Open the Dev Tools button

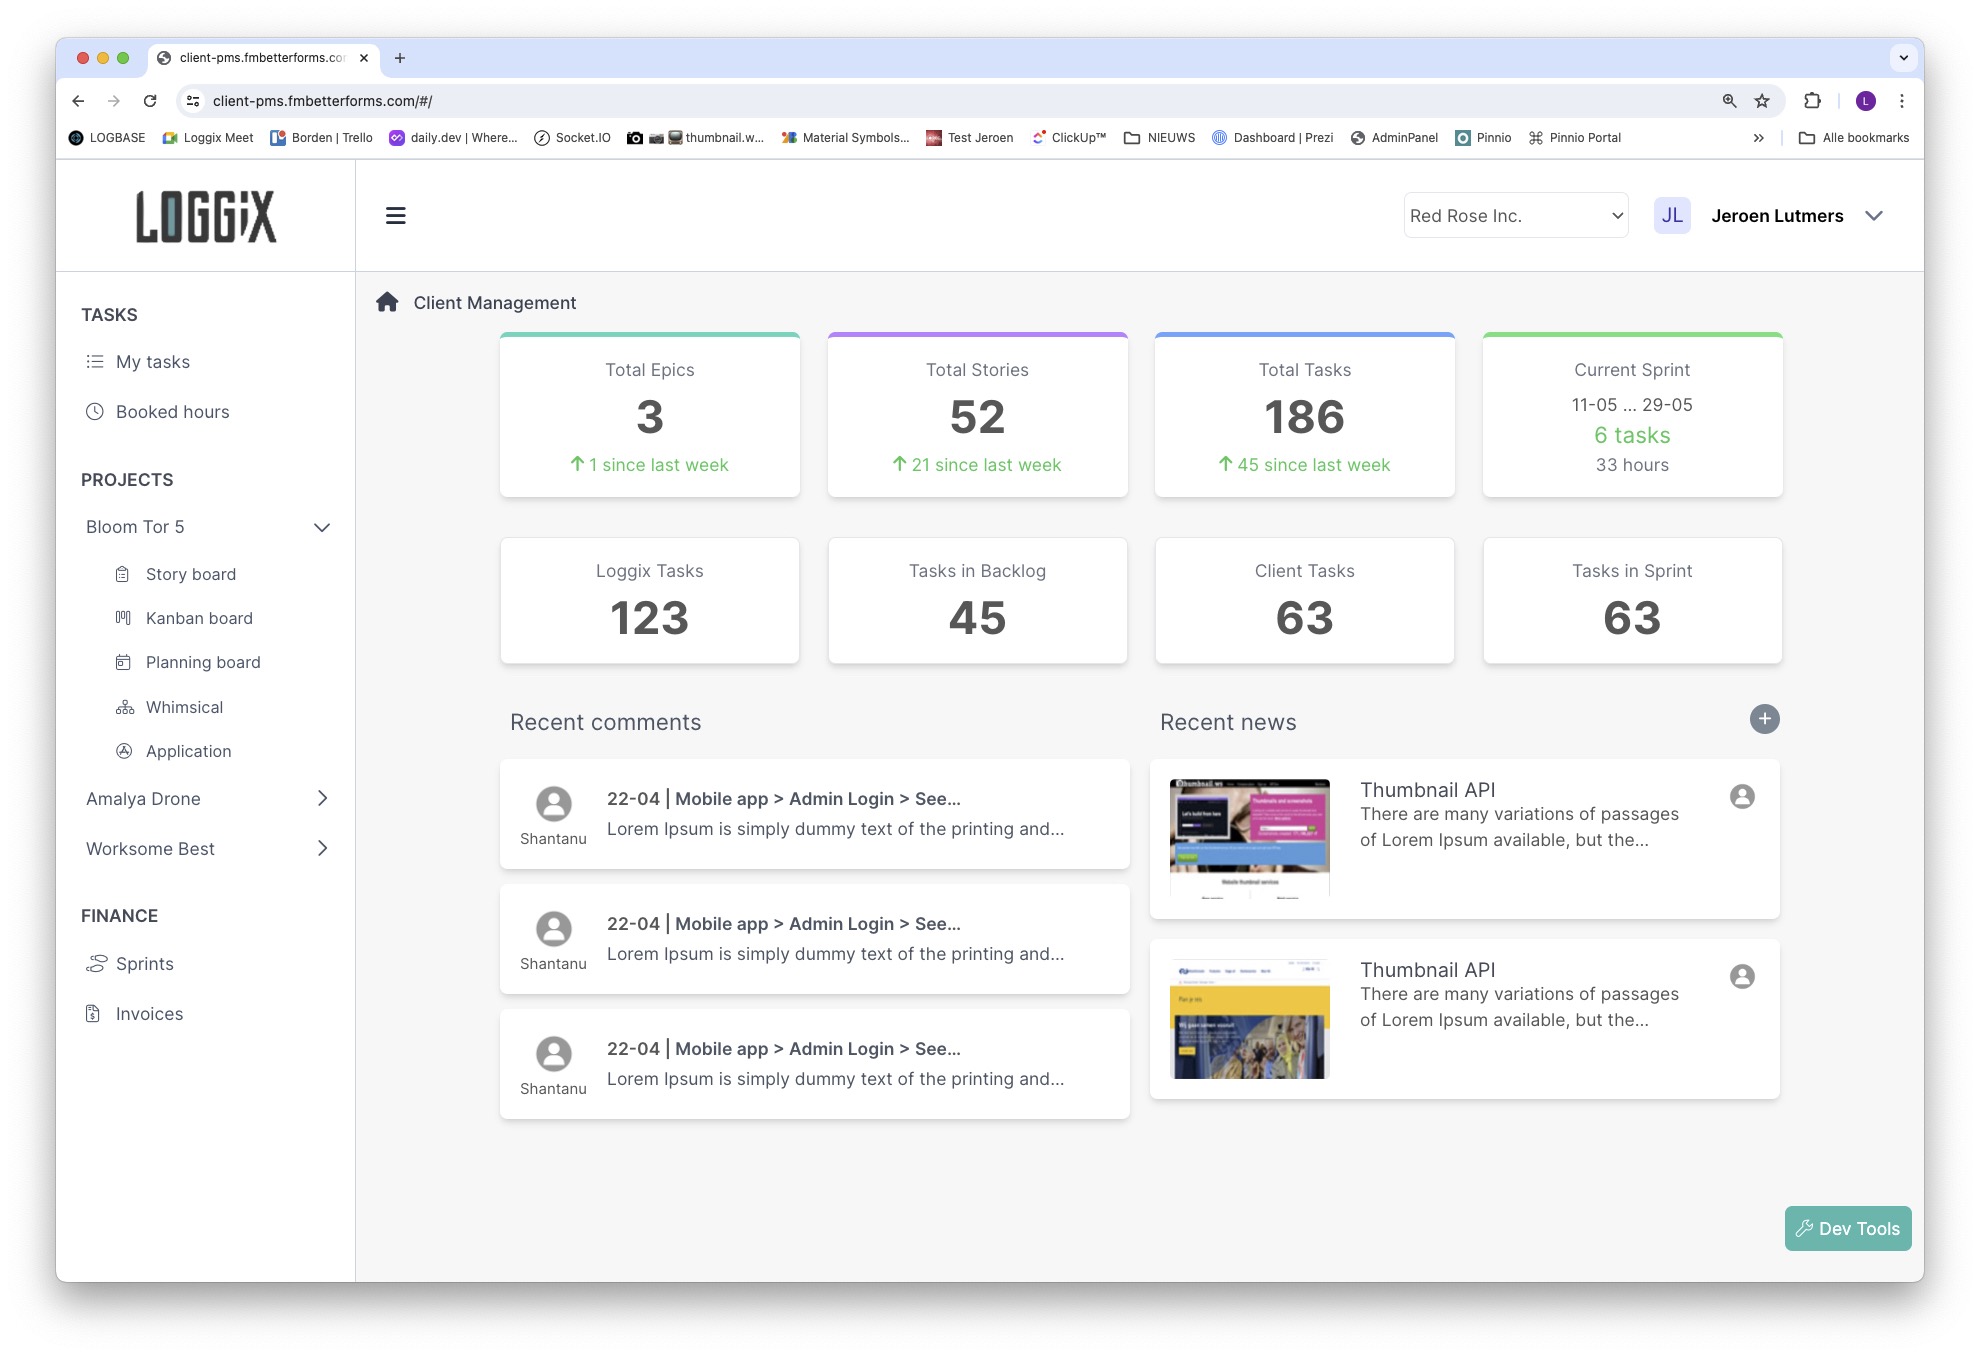pos(1847,1228)
